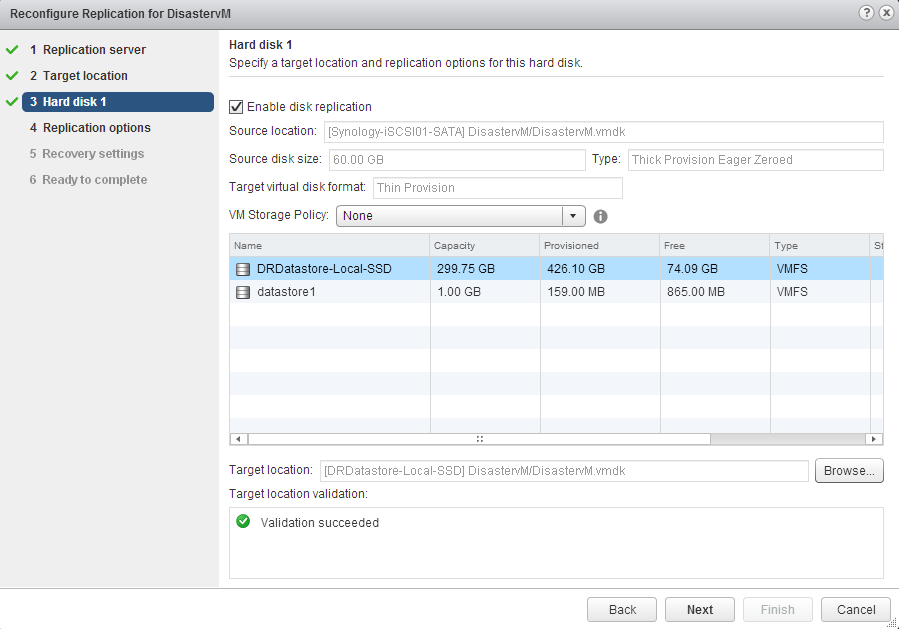Click the DRDatastore-Local-SSD datastore icon
The height and width of the screenshot is (629, 899).
[x=243, y=269]
